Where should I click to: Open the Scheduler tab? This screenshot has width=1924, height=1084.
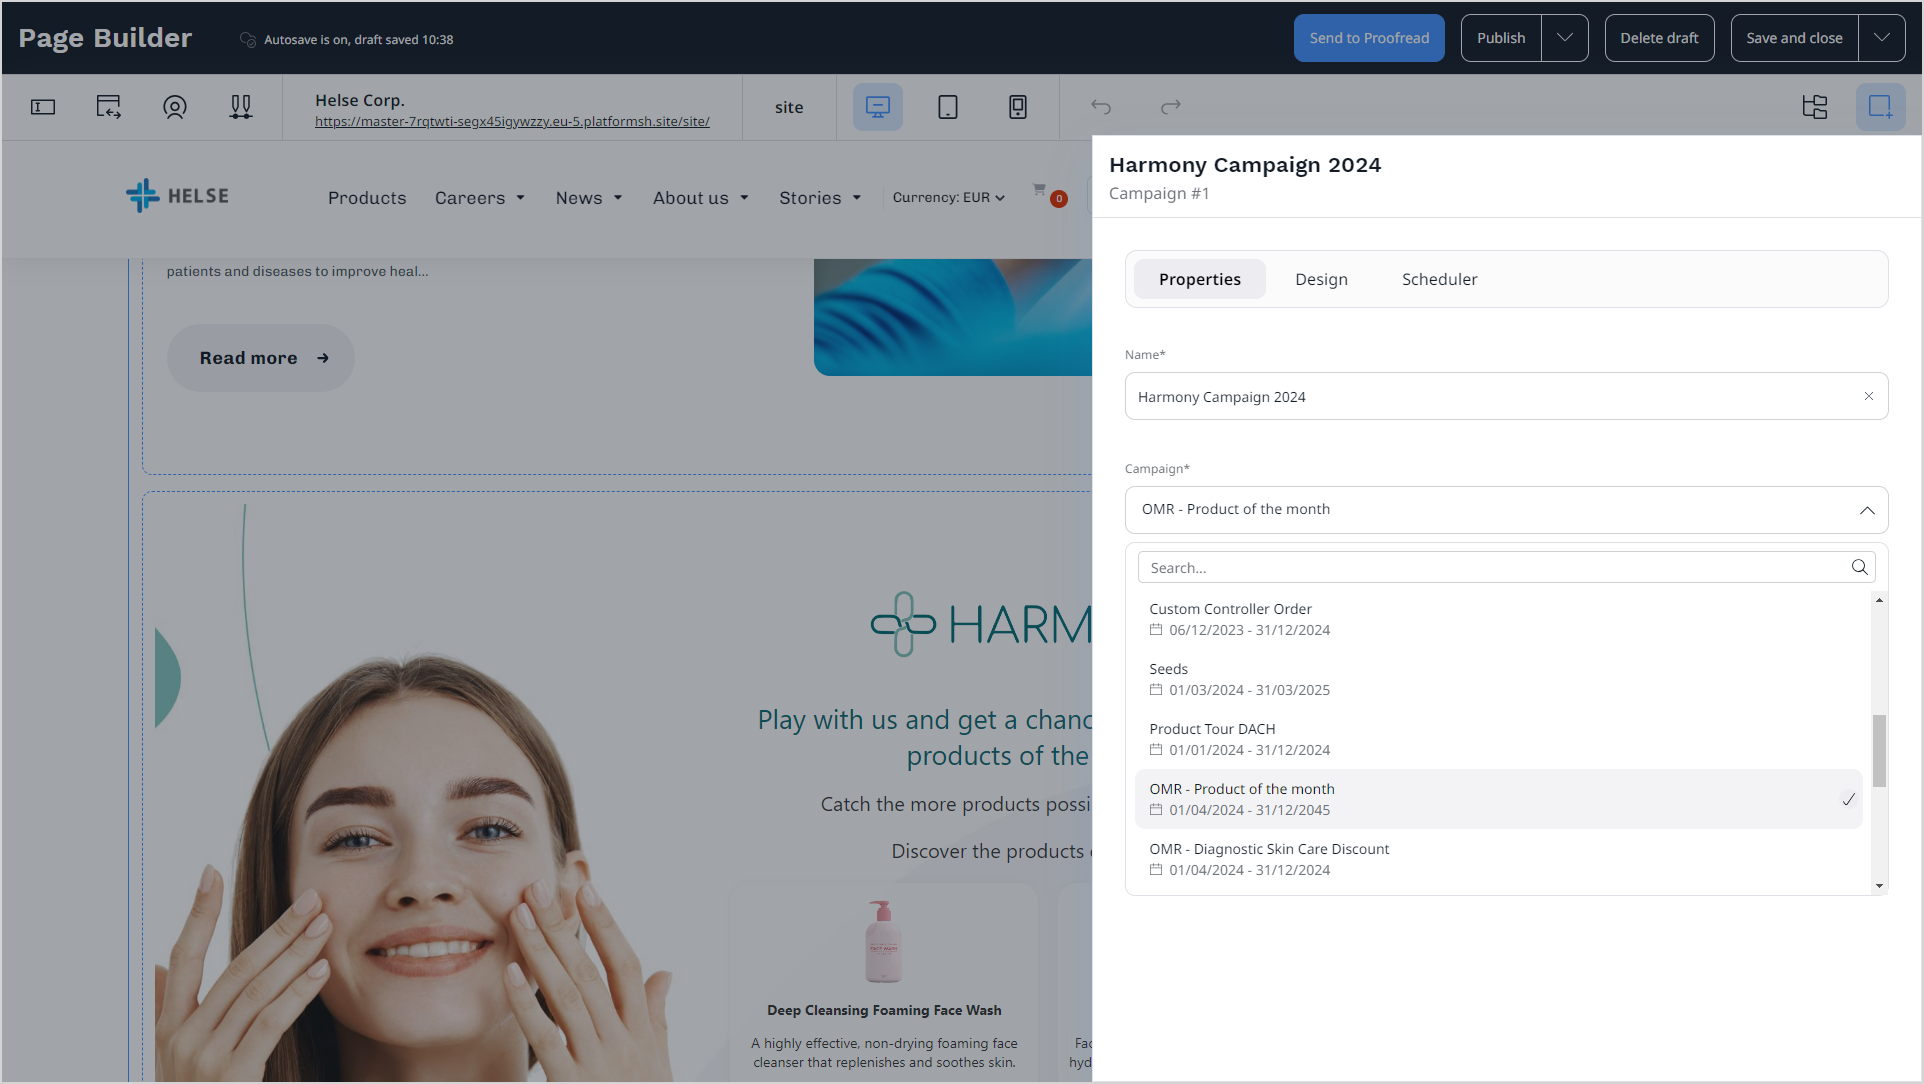(1438, 280)
